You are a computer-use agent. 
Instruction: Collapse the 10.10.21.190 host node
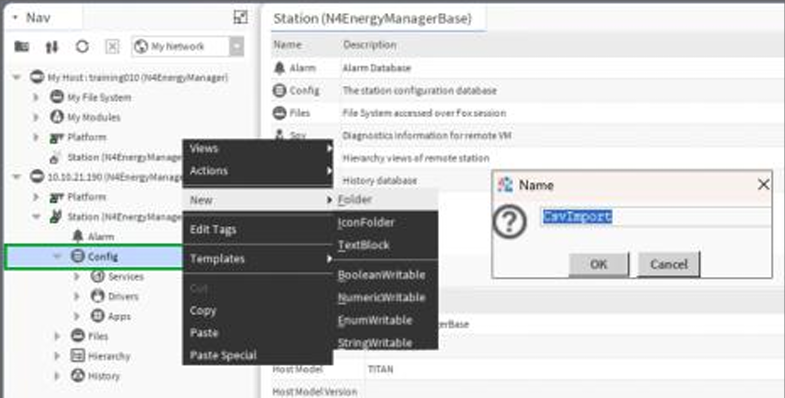[17, 176]
